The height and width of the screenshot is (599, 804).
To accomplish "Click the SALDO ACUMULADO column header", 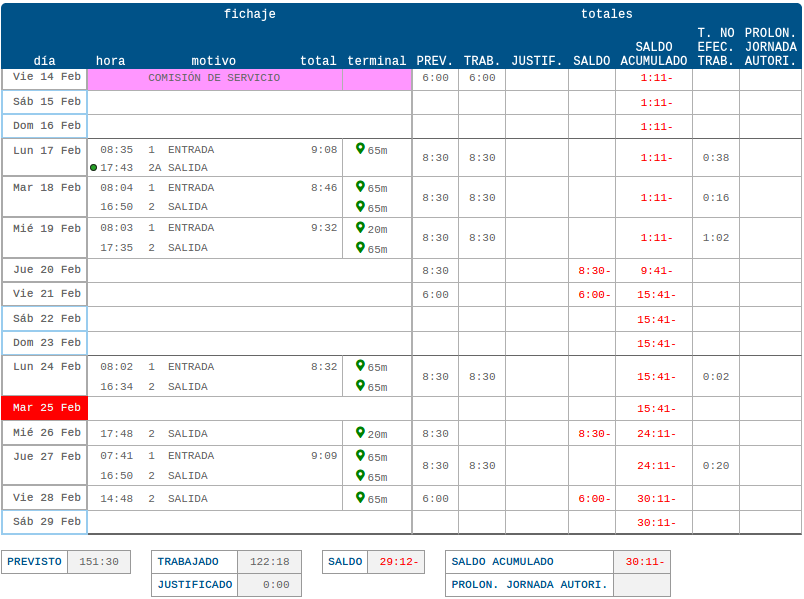I will pyautogui.click(x=653, y=54).
